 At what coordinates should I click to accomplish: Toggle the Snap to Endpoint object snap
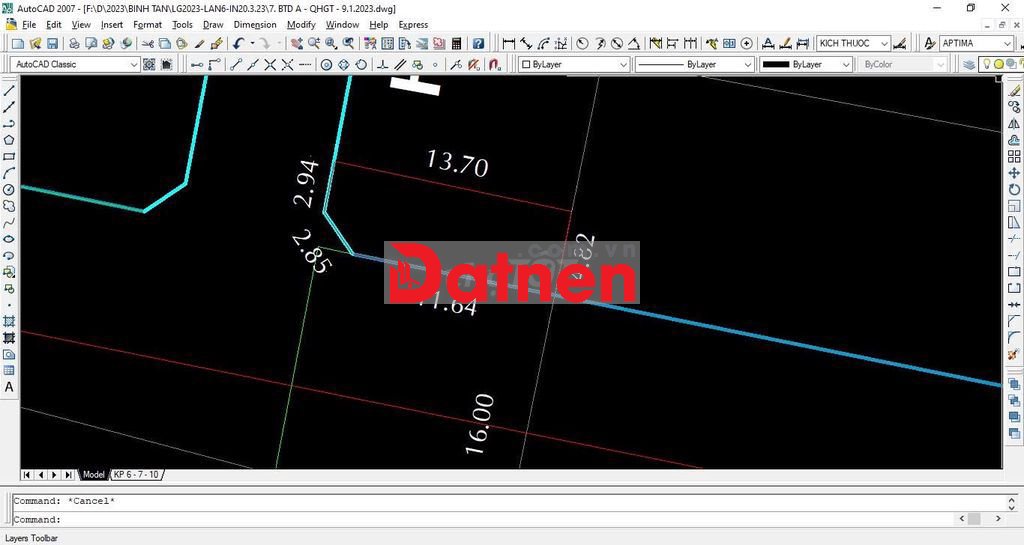(236, 64)
